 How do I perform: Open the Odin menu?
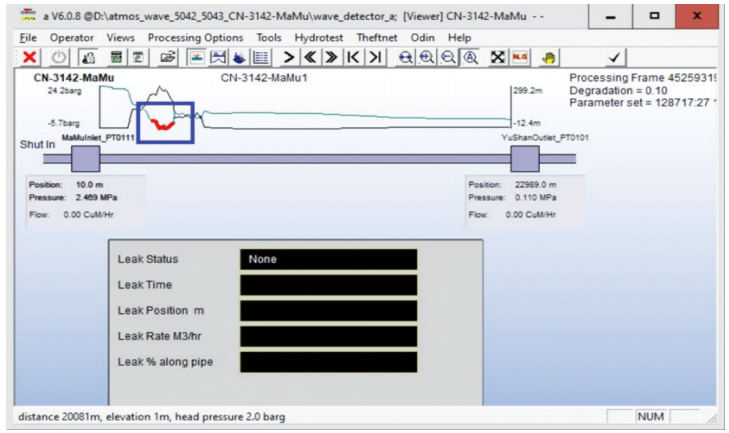[x=423, y=37]
